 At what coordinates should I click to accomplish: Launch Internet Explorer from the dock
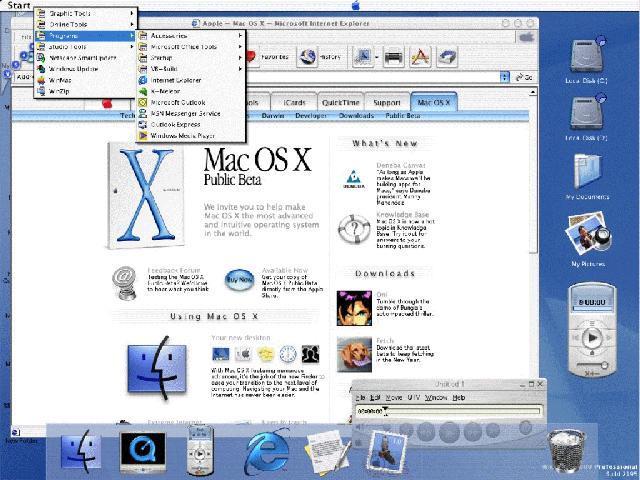click(267, 452)
